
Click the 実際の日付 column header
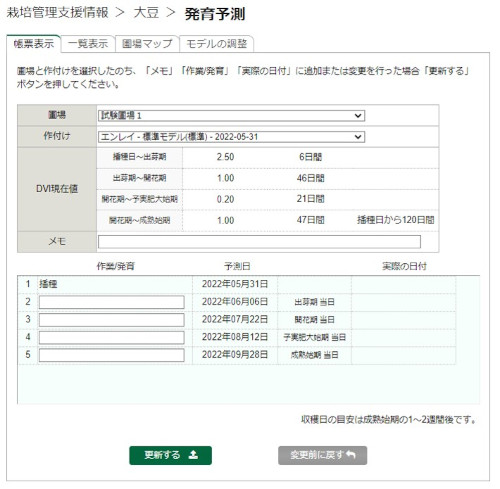point(404,266)
